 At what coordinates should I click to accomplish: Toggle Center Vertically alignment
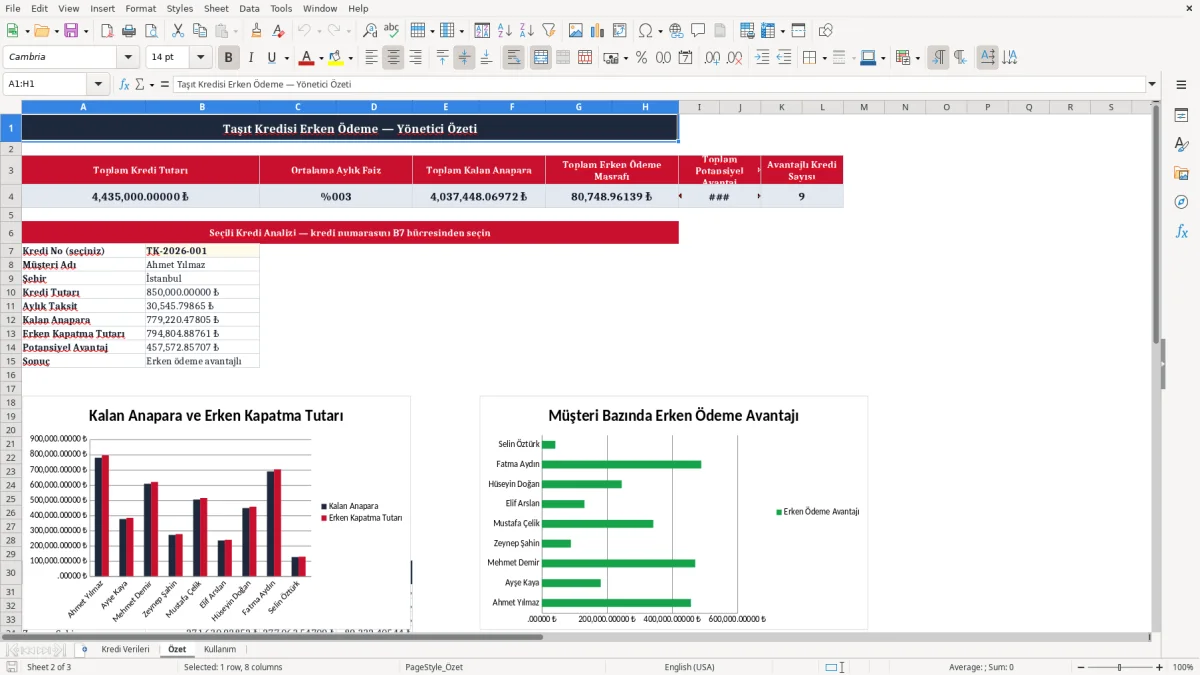pyautogui.click(x=464, y=58)
